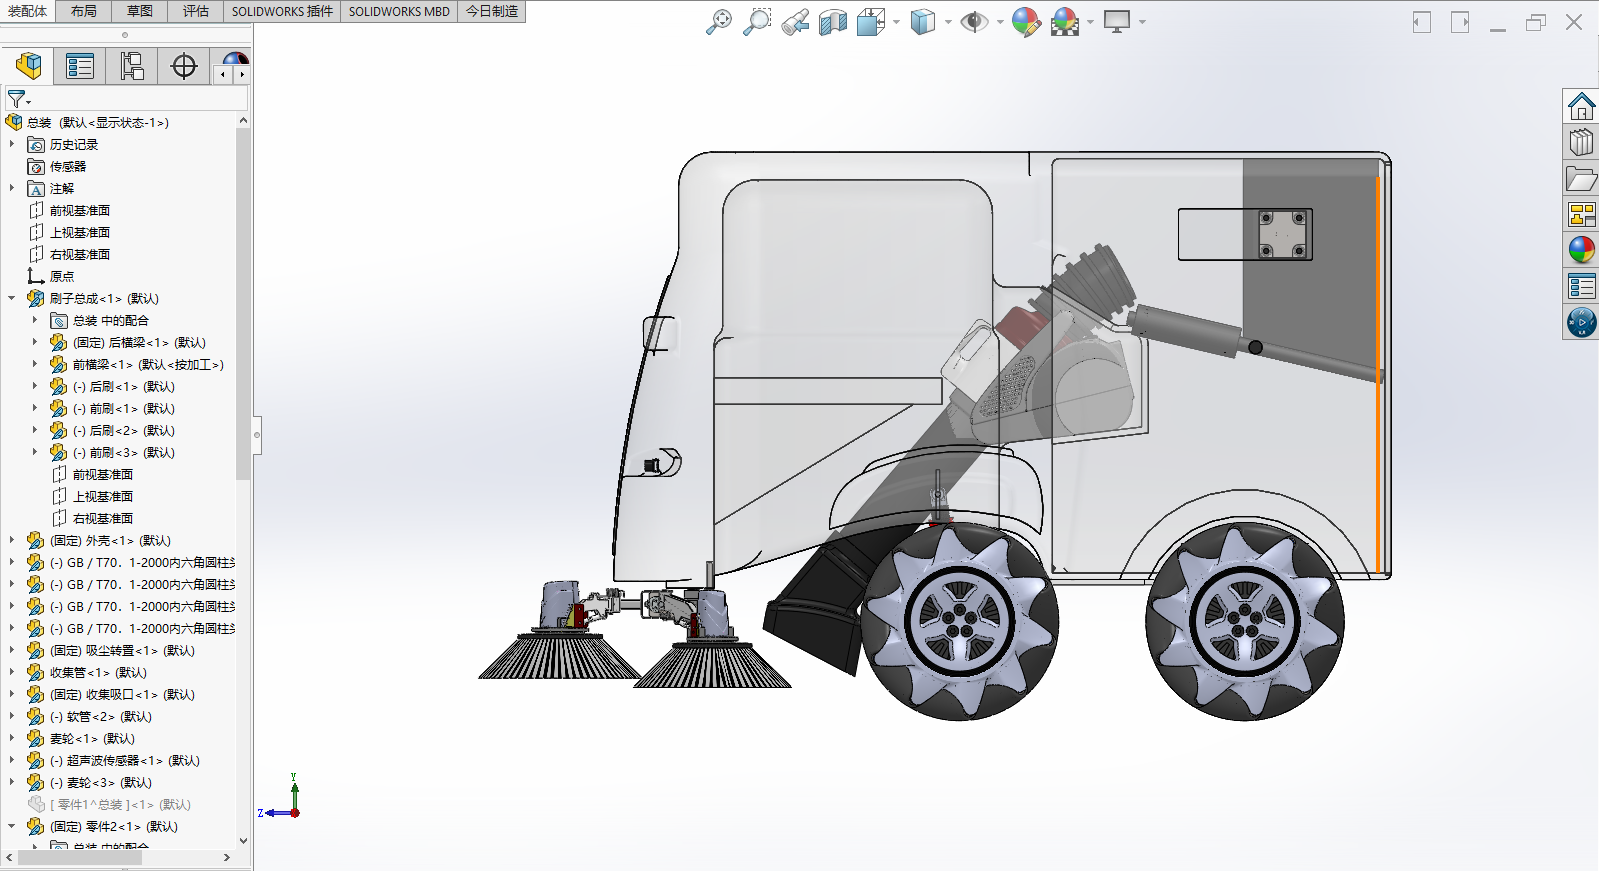1599x871 pixels.
Task: Select the (-) 超声波传感器<1> component
Action: click(125, 760)
